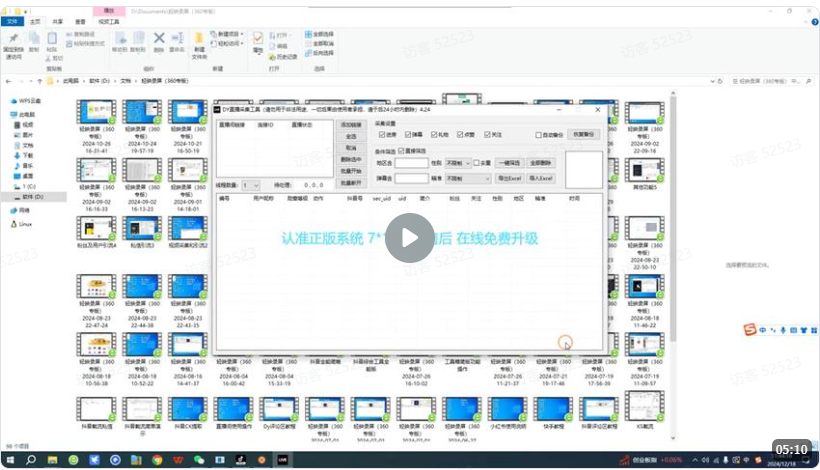This screenshot has height=470, width=820.
Task: Click the Properties icon in ribbon
Action: [x=257, y=40]
